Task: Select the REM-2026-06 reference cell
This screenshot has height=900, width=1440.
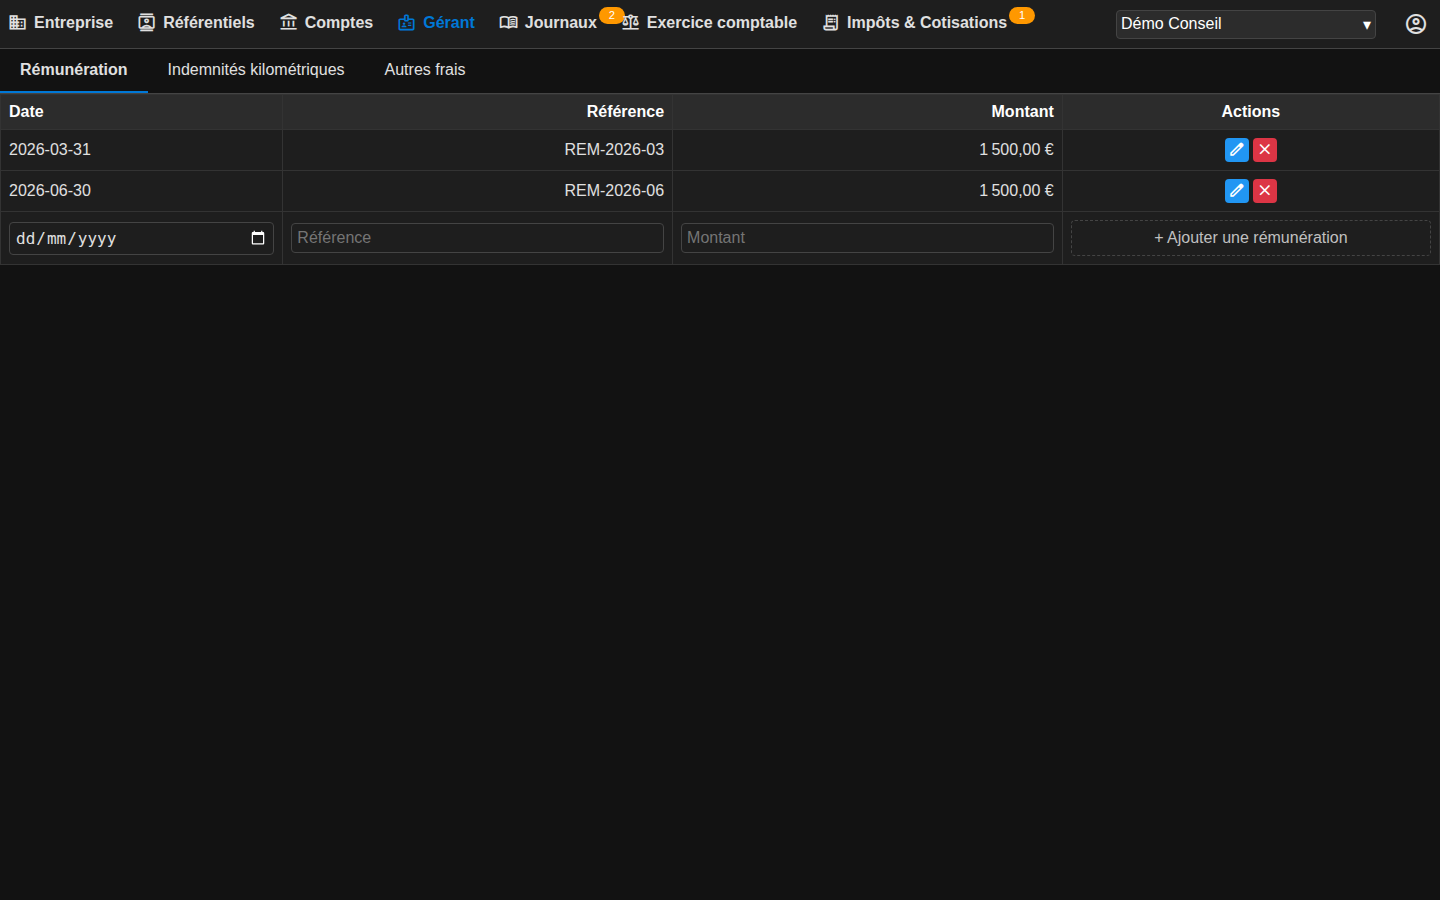Action: click(x=477, y=191)
